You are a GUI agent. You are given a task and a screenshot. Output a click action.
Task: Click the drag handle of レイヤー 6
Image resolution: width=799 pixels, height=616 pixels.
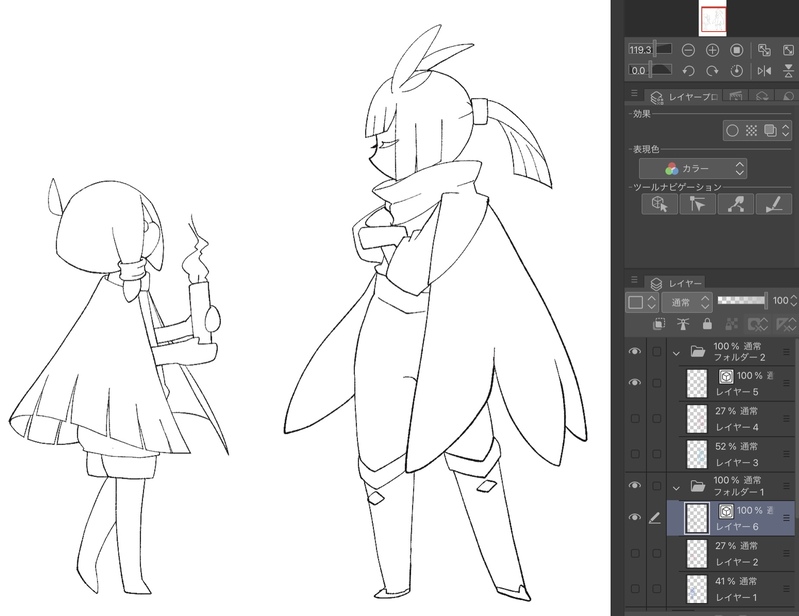[x=786, y=518]
